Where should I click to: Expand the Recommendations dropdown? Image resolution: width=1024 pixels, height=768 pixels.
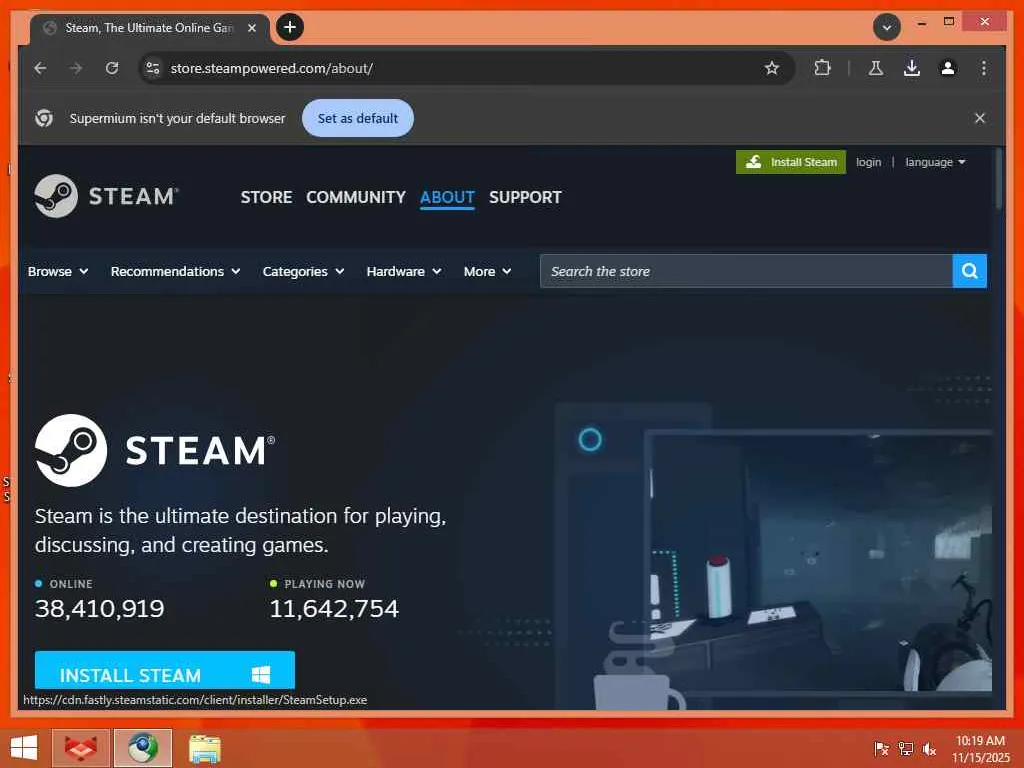(x=175, y=271)
